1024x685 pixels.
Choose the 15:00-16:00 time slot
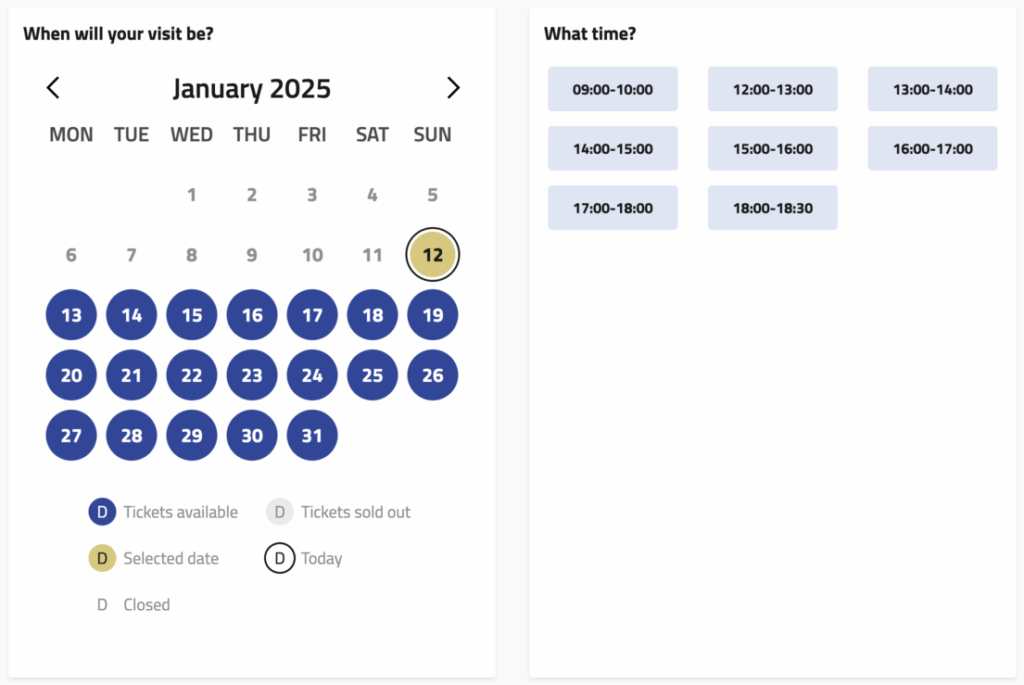[x=773, y=149]
